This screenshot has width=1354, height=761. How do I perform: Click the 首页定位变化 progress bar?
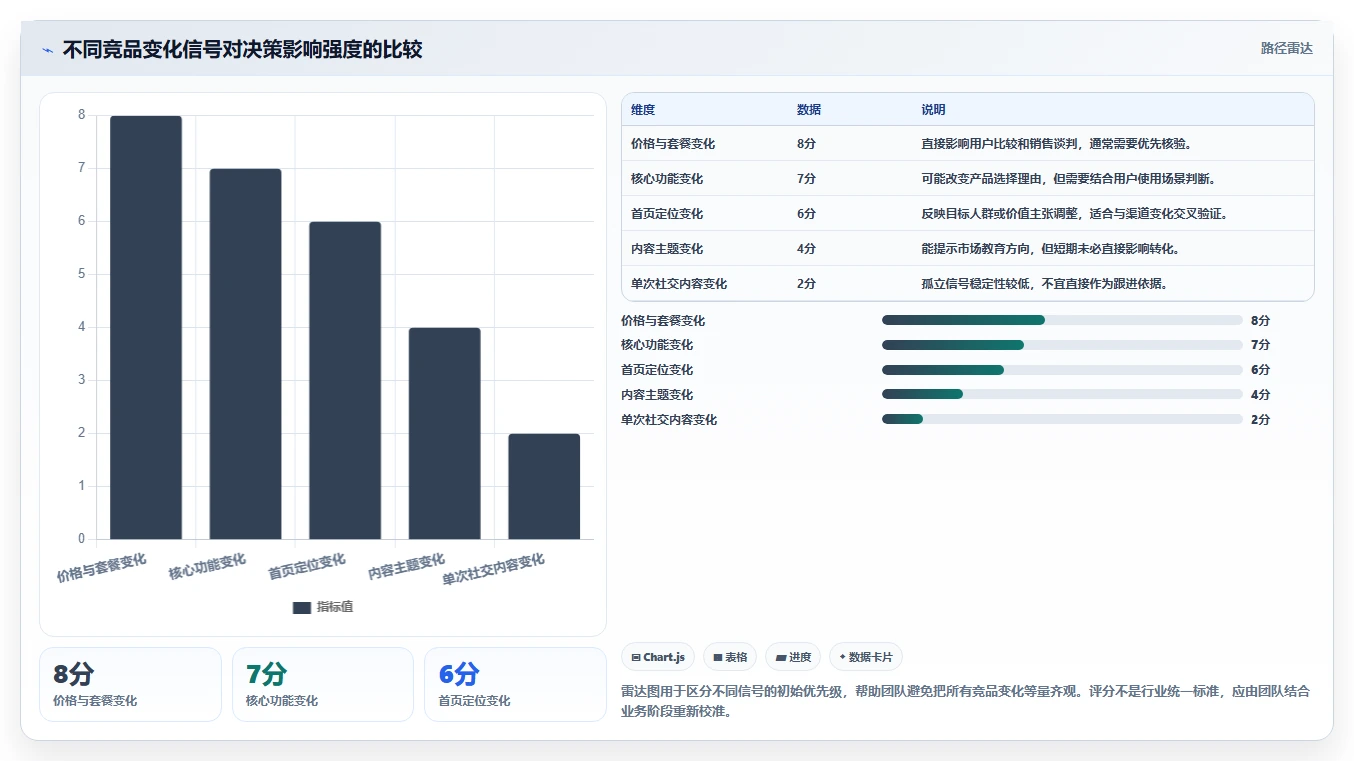click(x=1062, y=370)
